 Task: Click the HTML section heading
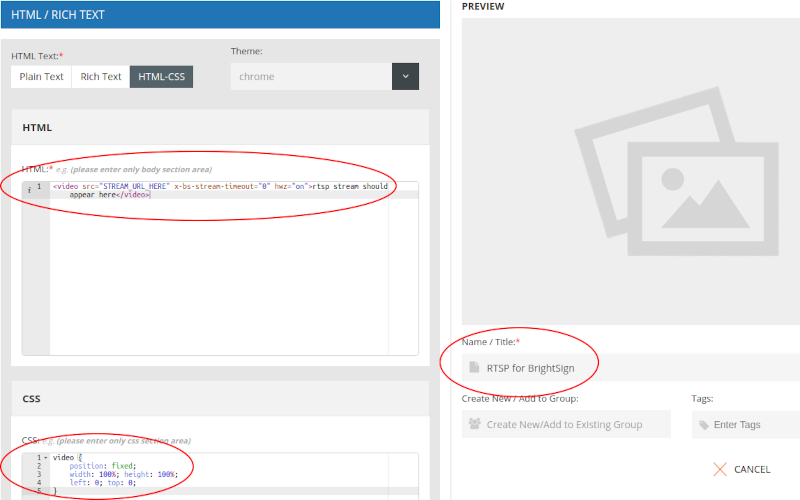(x=37, y=128)
